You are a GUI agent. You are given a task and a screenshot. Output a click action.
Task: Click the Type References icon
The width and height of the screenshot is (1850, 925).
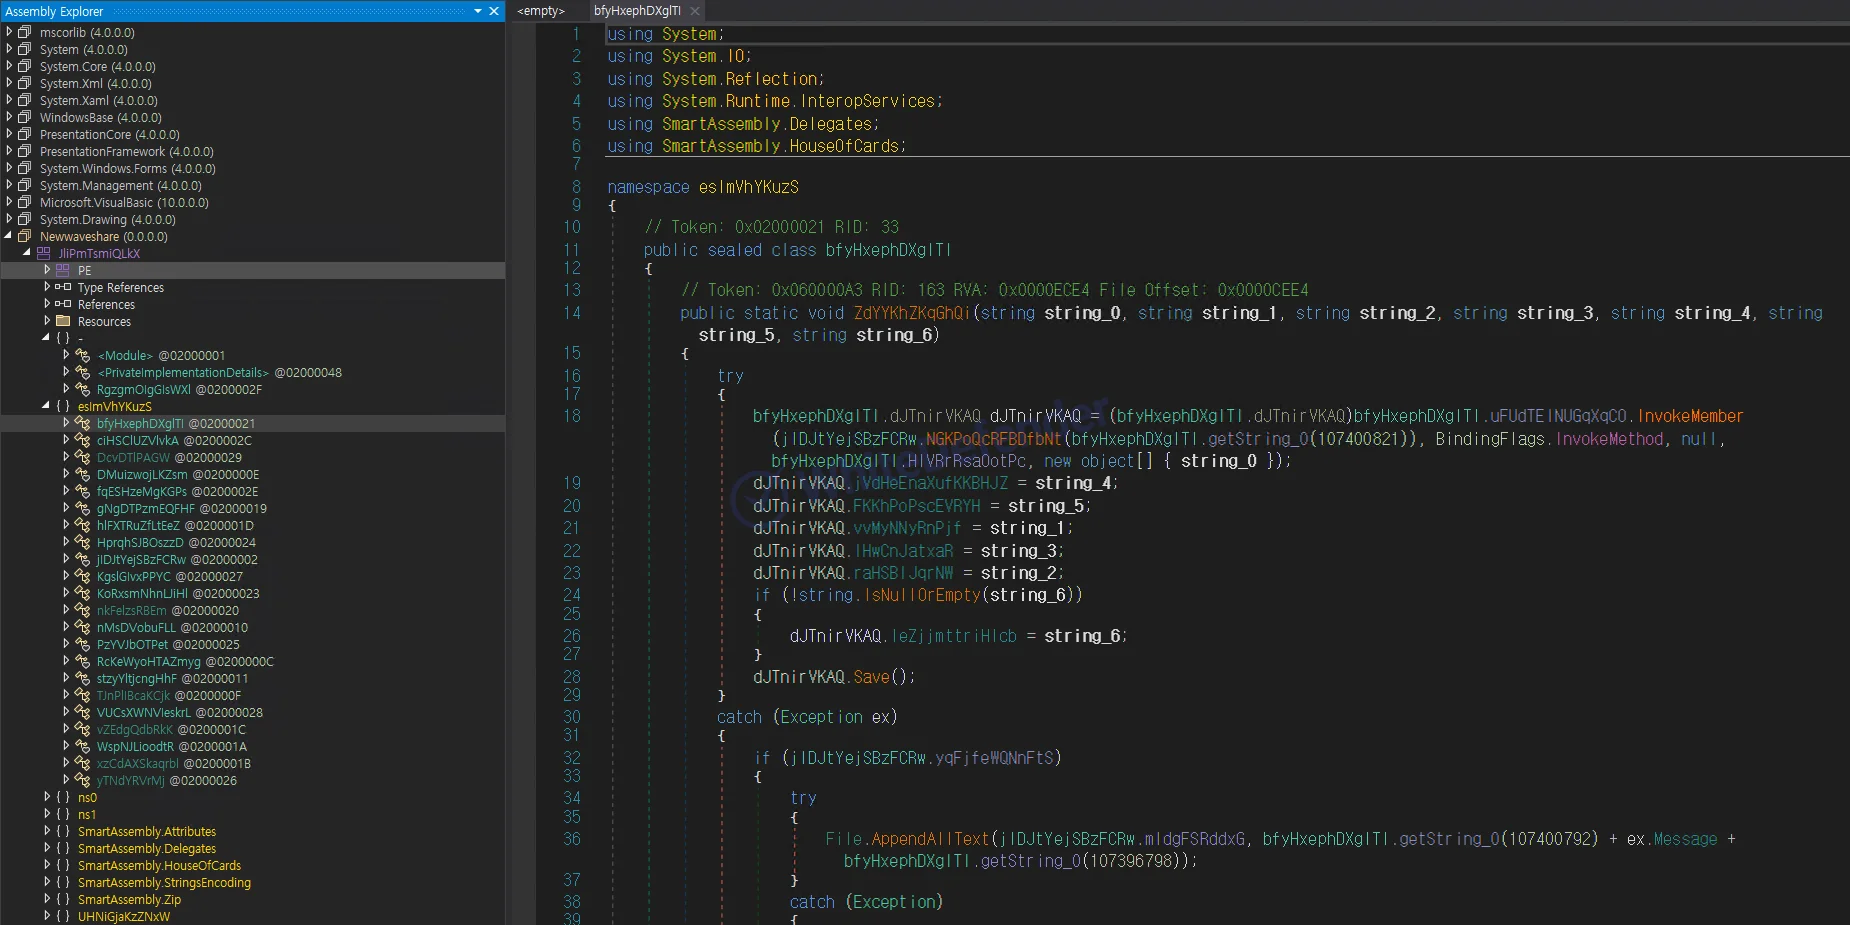pyautogui.click(x=63, y=287)
